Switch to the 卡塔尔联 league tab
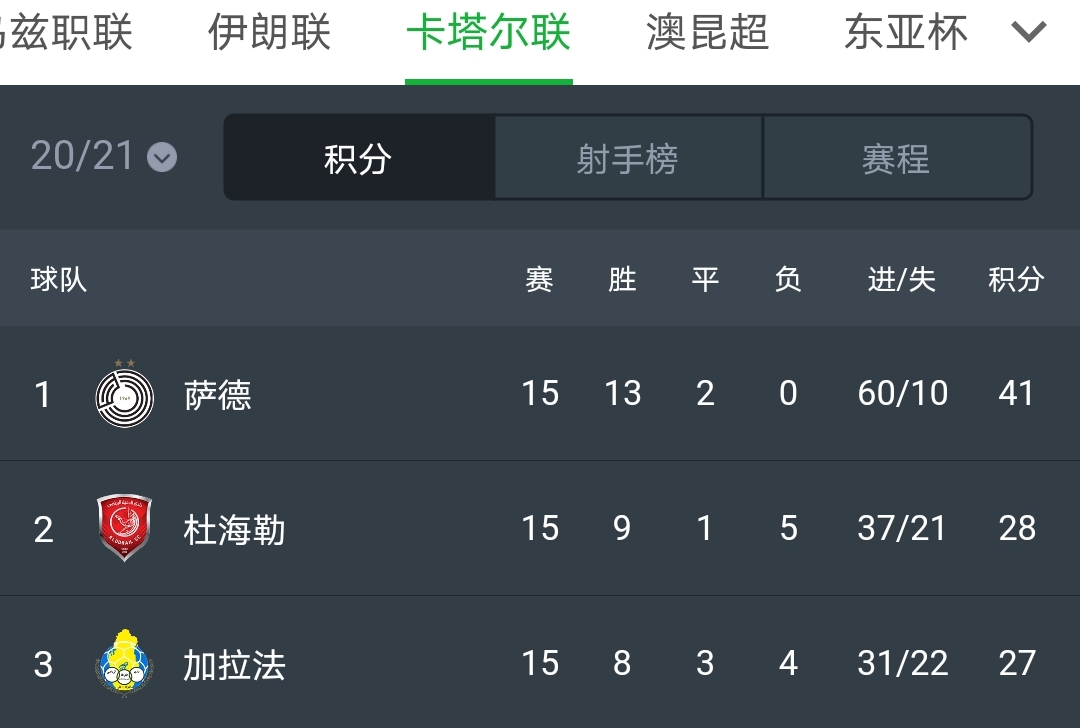This screenshot has width=1080, height=728. point(488,34)
